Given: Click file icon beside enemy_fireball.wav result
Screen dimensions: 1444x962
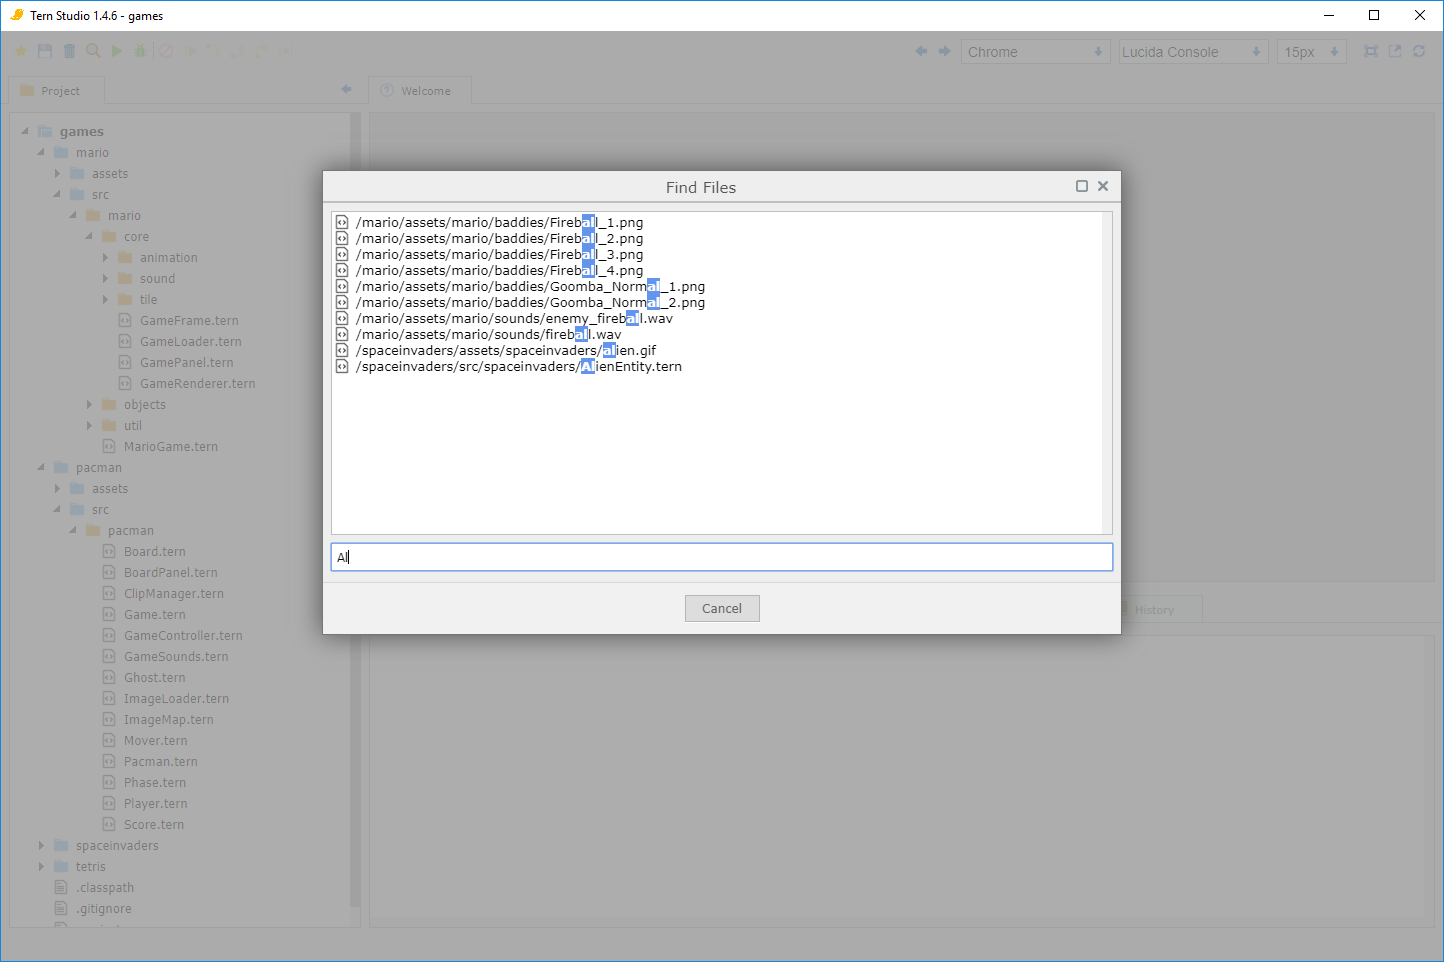Looking at the screenshot, I should 342,318.
